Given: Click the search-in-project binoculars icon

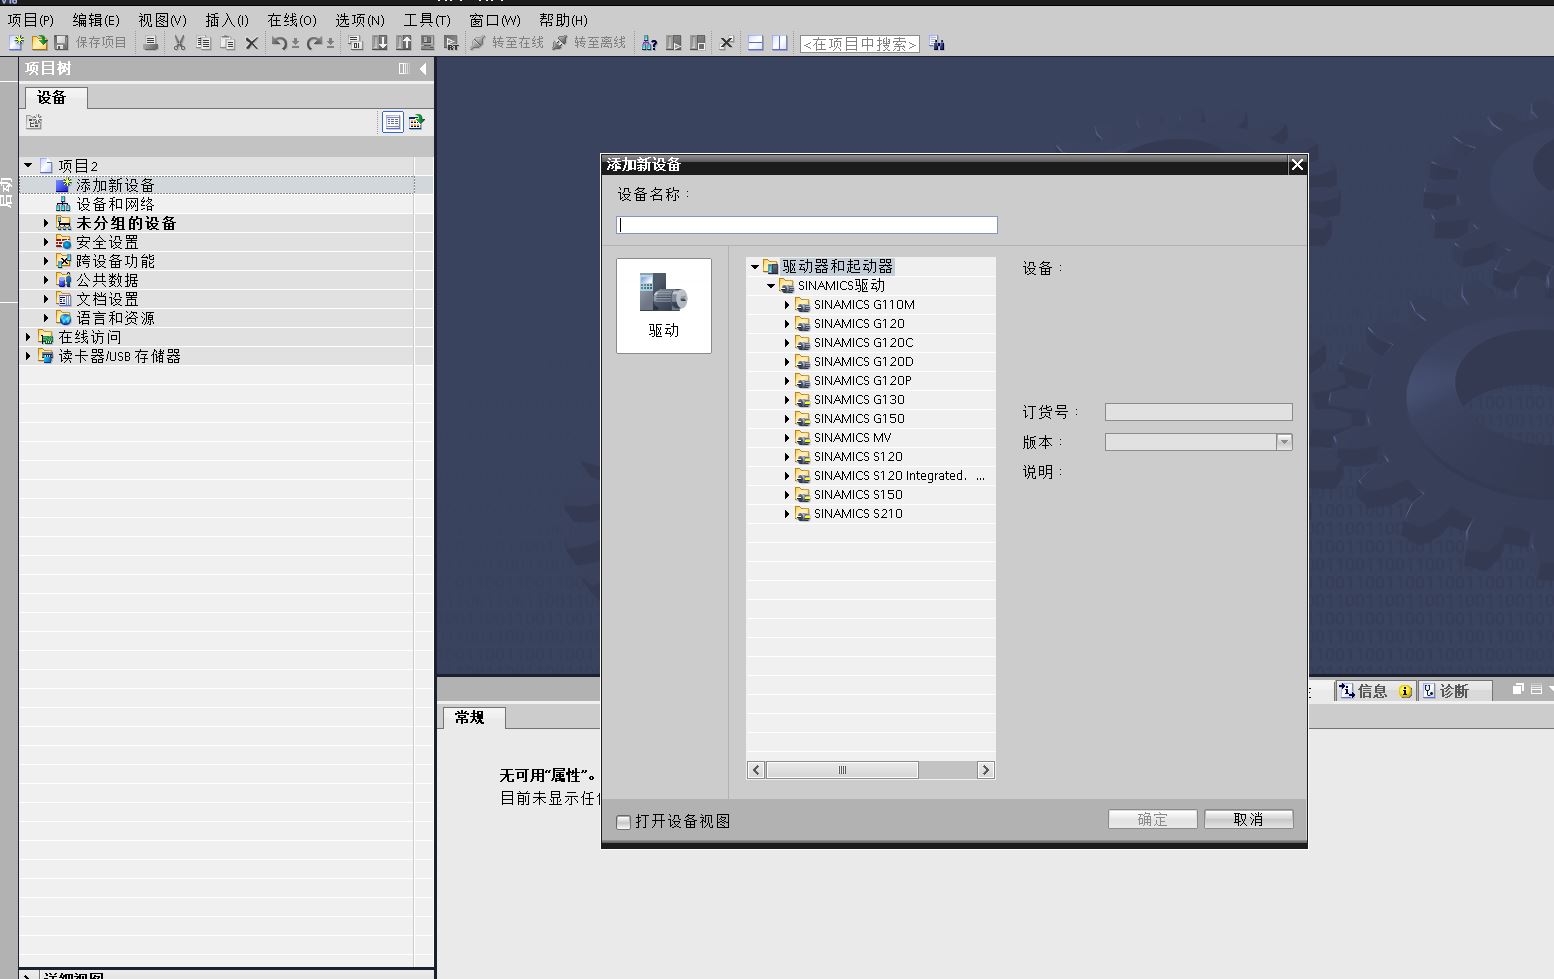Looking at the screenshot, I should click(x=937, y=43).
